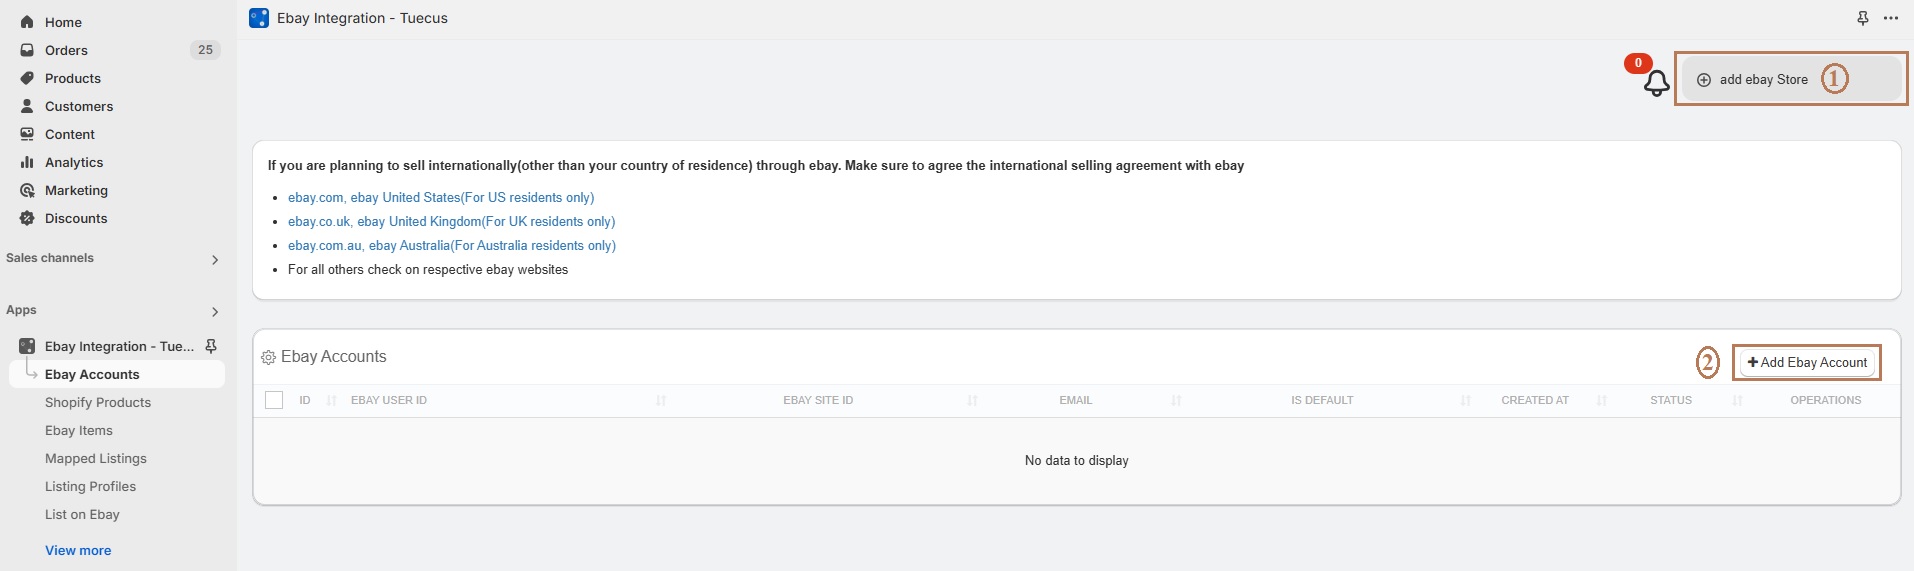Open the notifications bell
The image size is (1914, 571).
(1656, 83)
